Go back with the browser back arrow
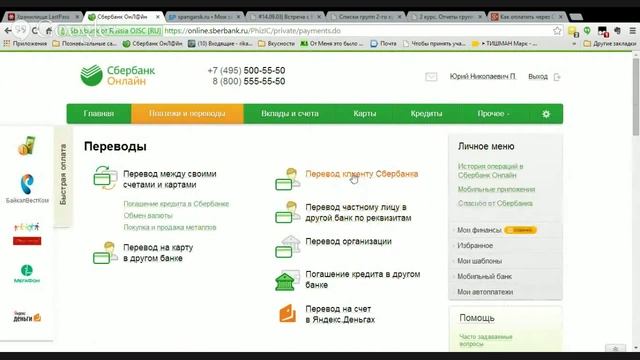 tap(7, 31)
